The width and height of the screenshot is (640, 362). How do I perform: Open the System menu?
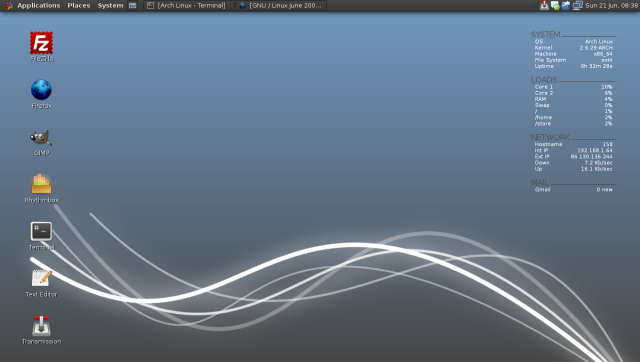coord(110,5)
